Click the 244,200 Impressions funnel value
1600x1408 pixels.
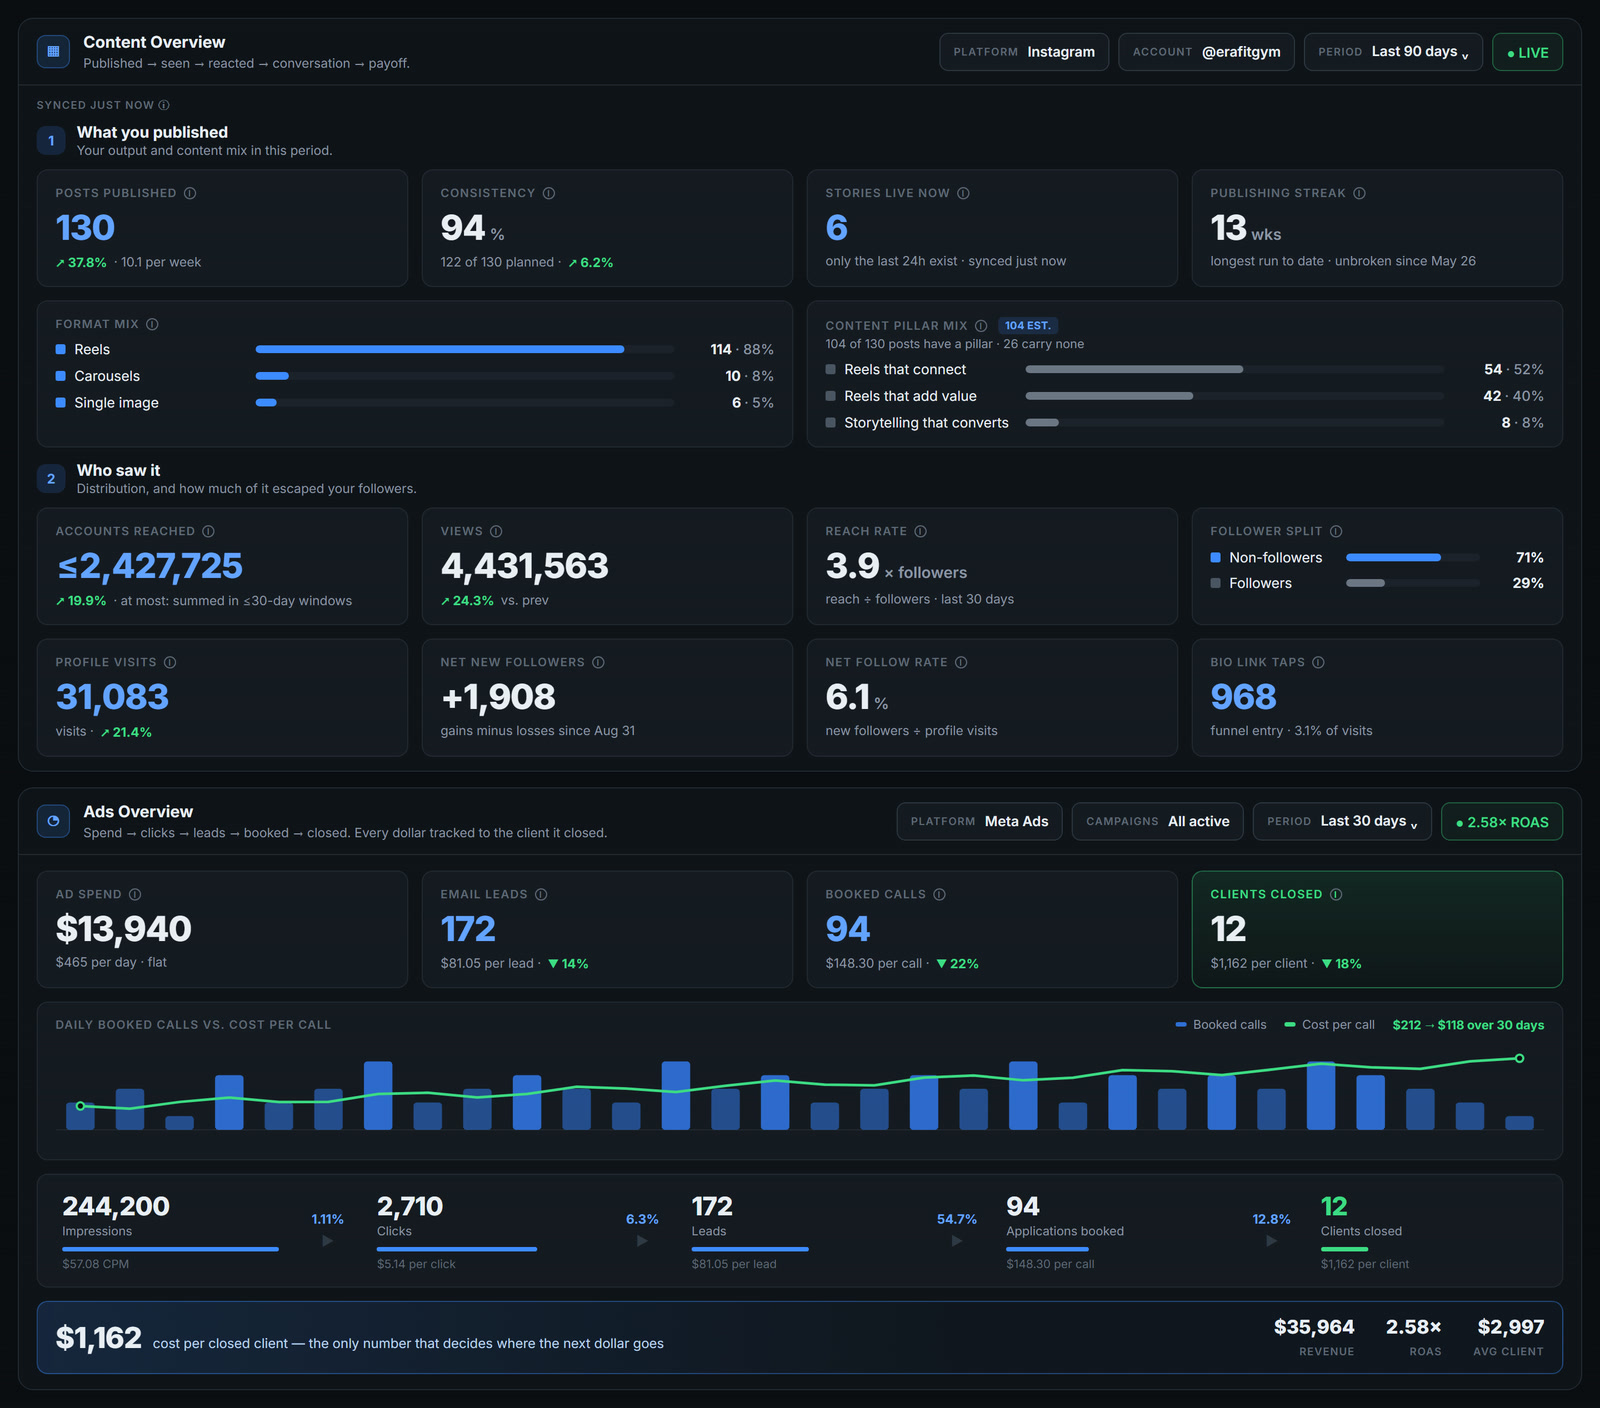pyautogui.click(x=116, y=1206)
